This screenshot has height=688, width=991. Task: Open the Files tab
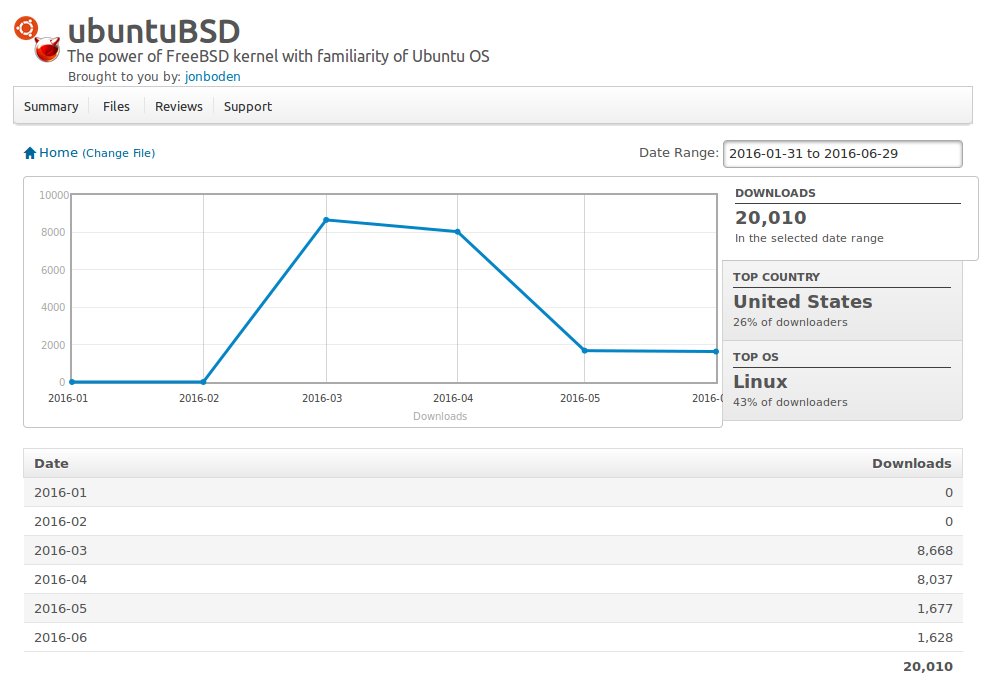coord(116,106)
